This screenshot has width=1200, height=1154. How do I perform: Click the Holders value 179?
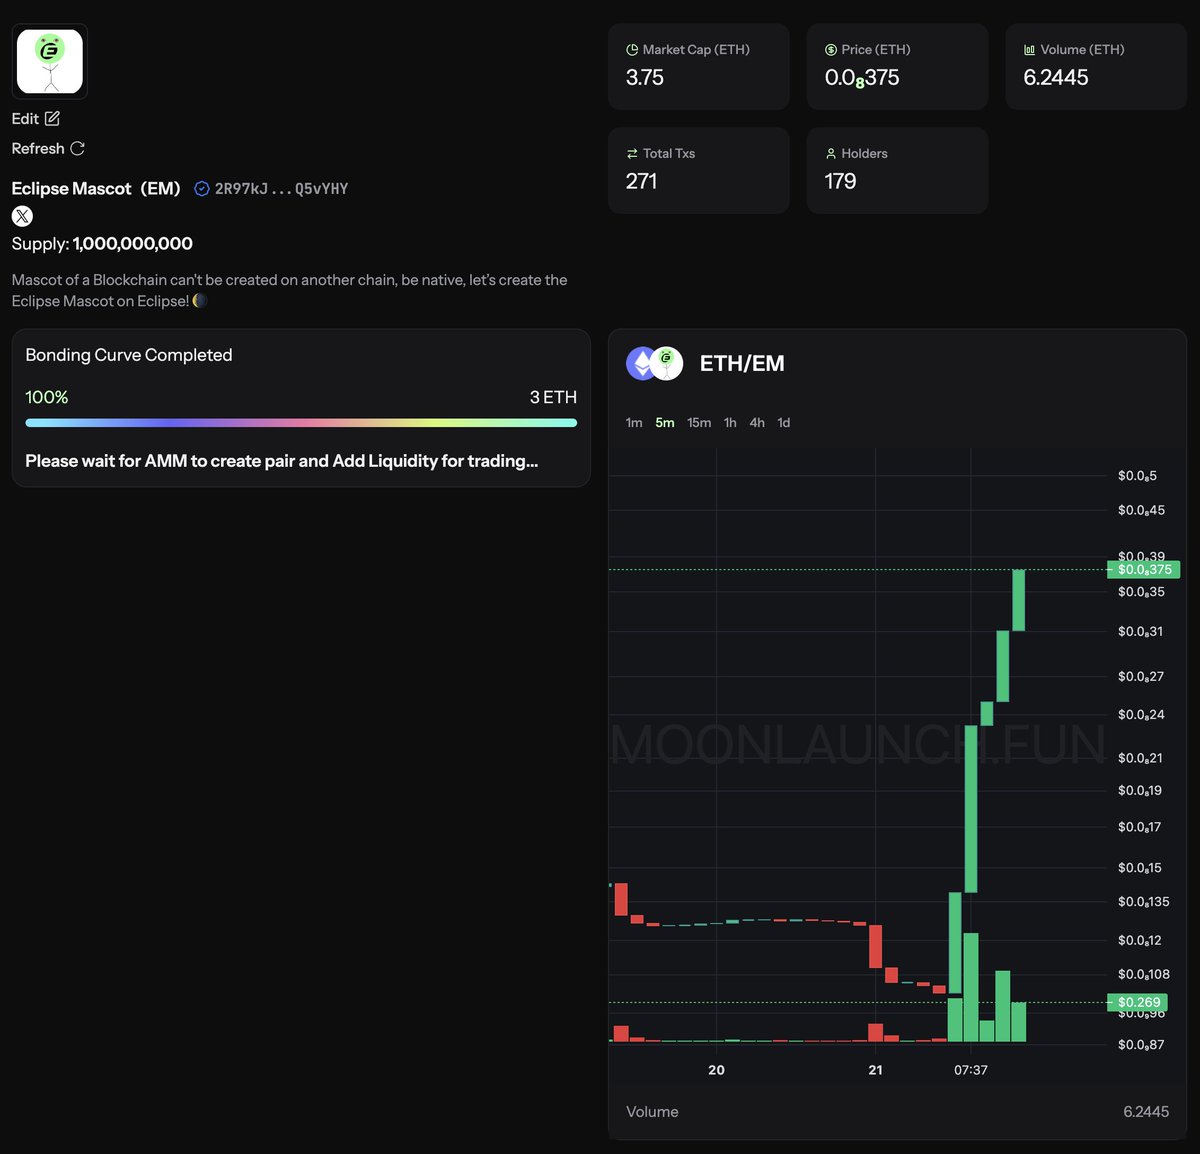tap(840, 181)
